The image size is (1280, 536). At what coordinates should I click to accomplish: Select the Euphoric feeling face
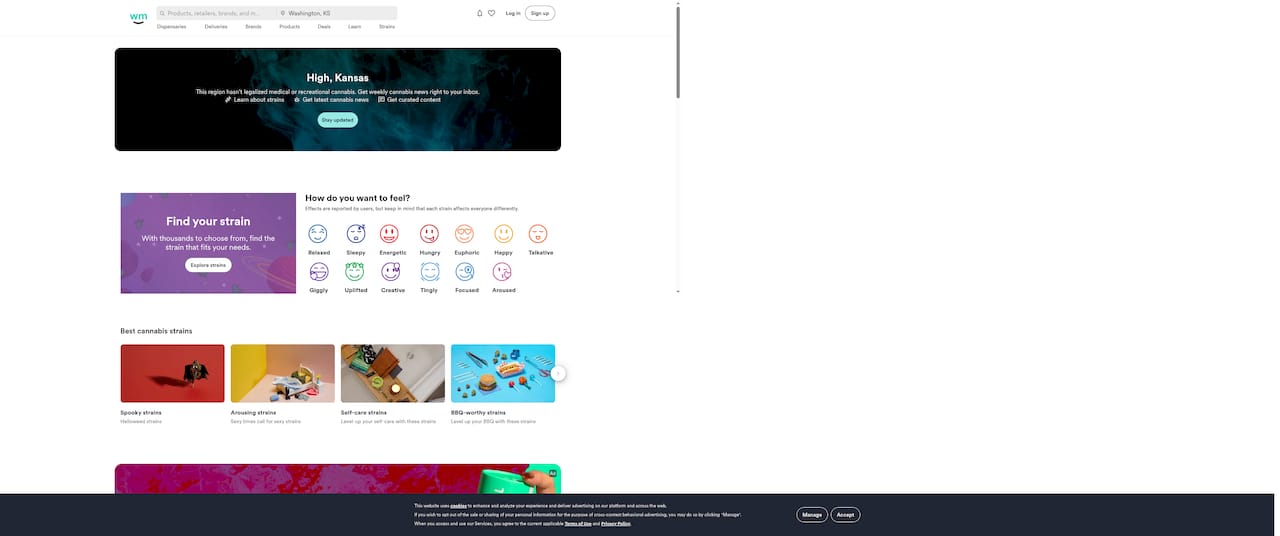(x=464, y=233)
